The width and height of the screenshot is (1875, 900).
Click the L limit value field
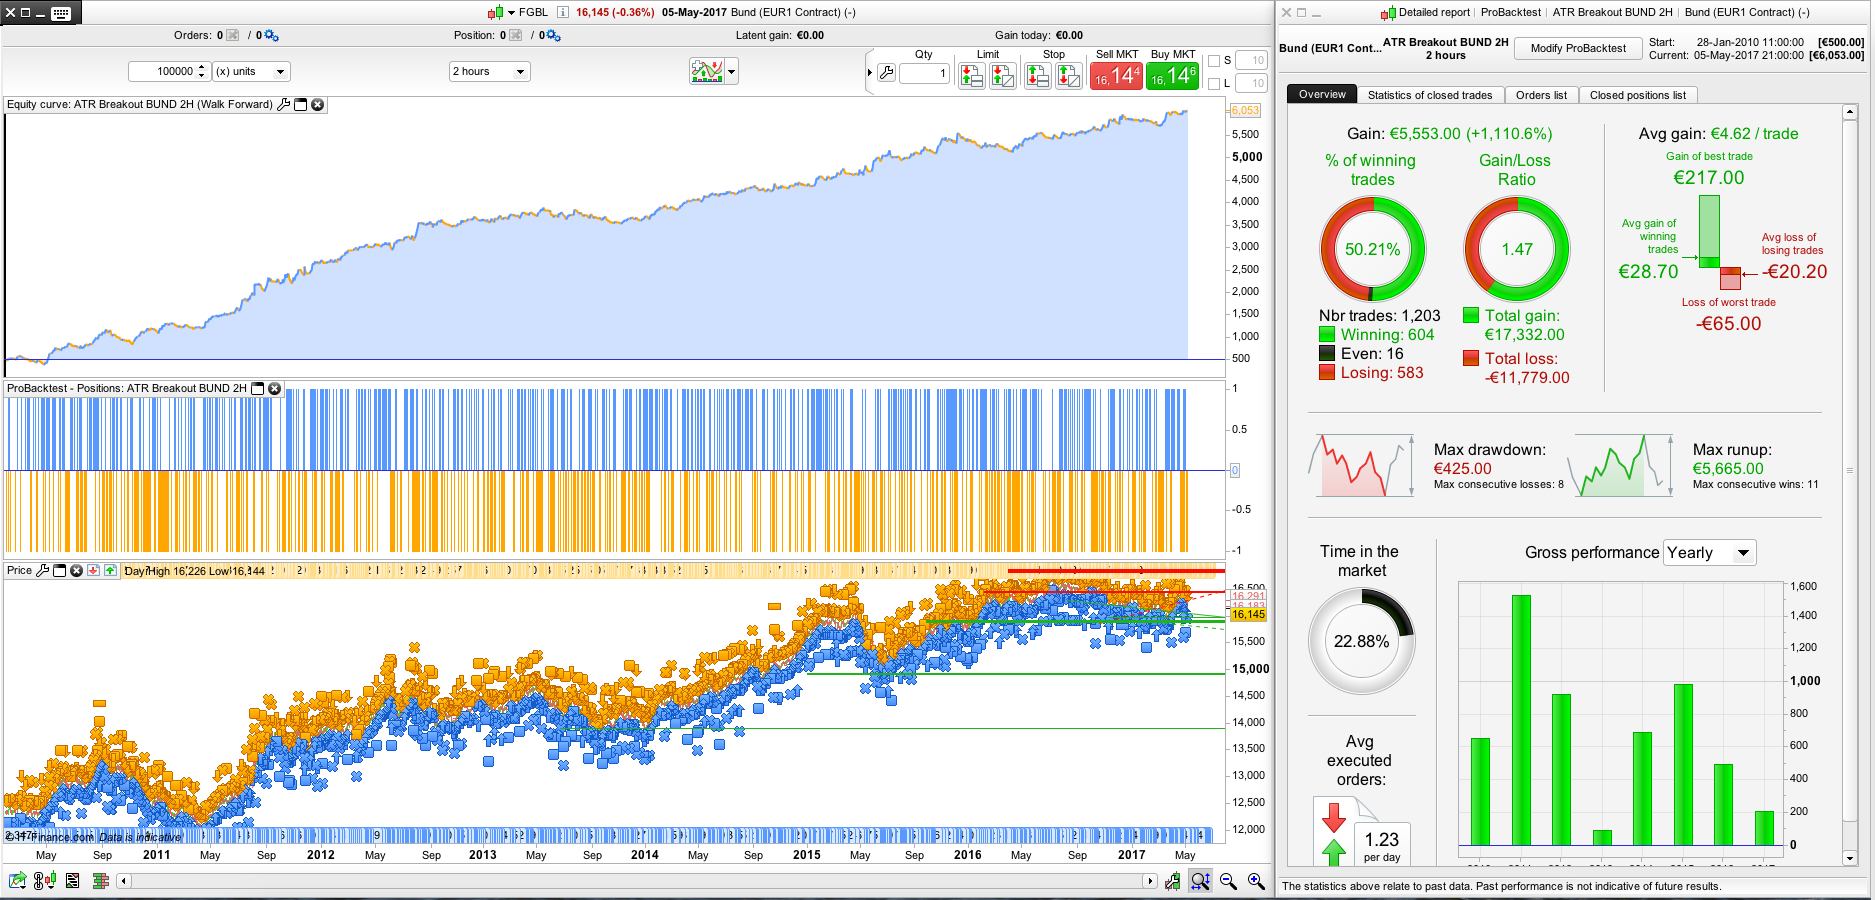coord(1252,84)
